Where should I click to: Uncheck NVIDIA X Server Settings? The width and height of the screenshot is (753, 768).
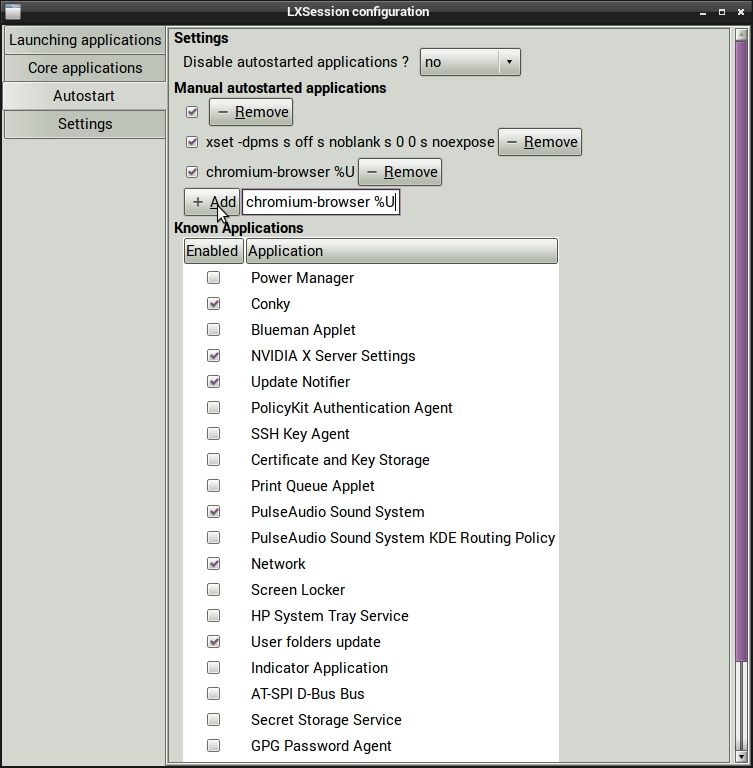coord(213,356)
